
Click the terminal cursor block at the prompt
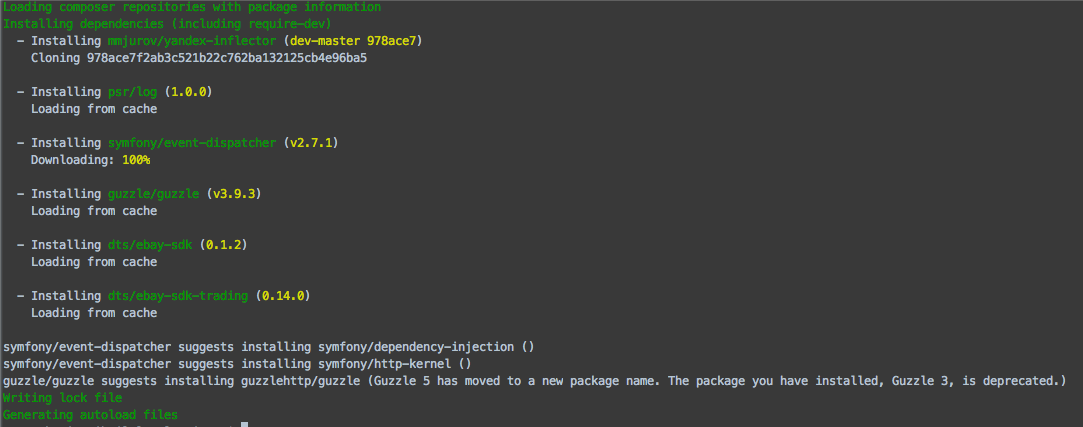(x=244, y=425)
